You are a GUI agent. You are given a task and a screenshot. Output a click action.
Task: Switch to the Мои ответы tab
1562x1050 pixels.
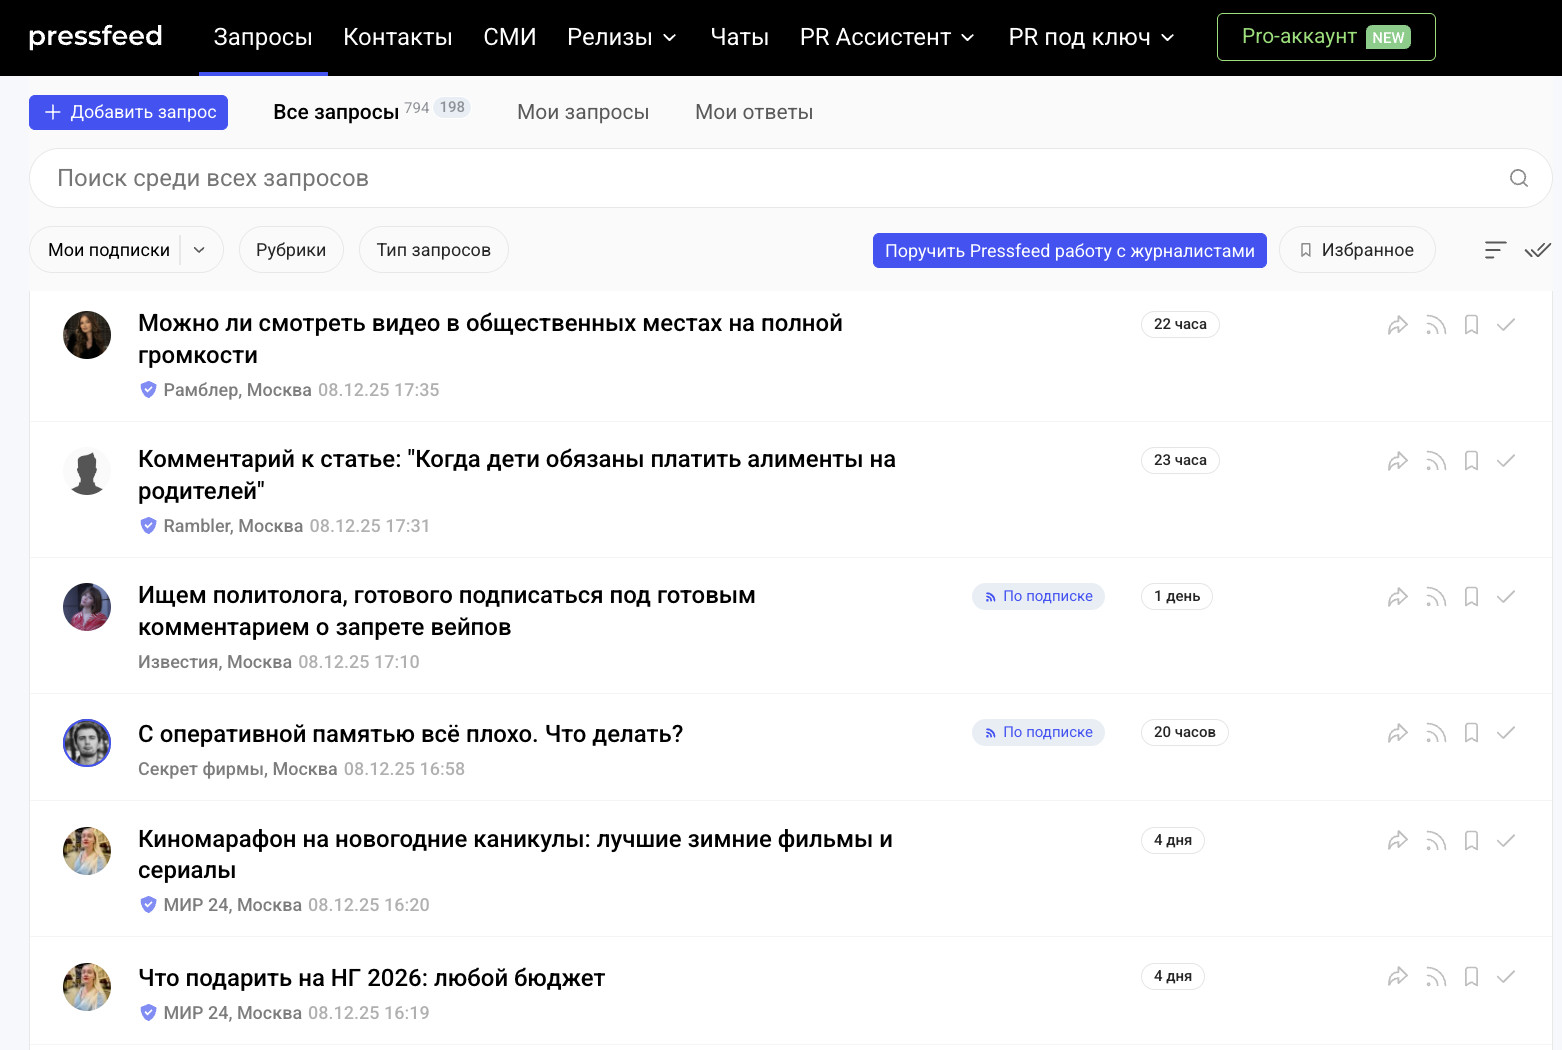(753, 112)
